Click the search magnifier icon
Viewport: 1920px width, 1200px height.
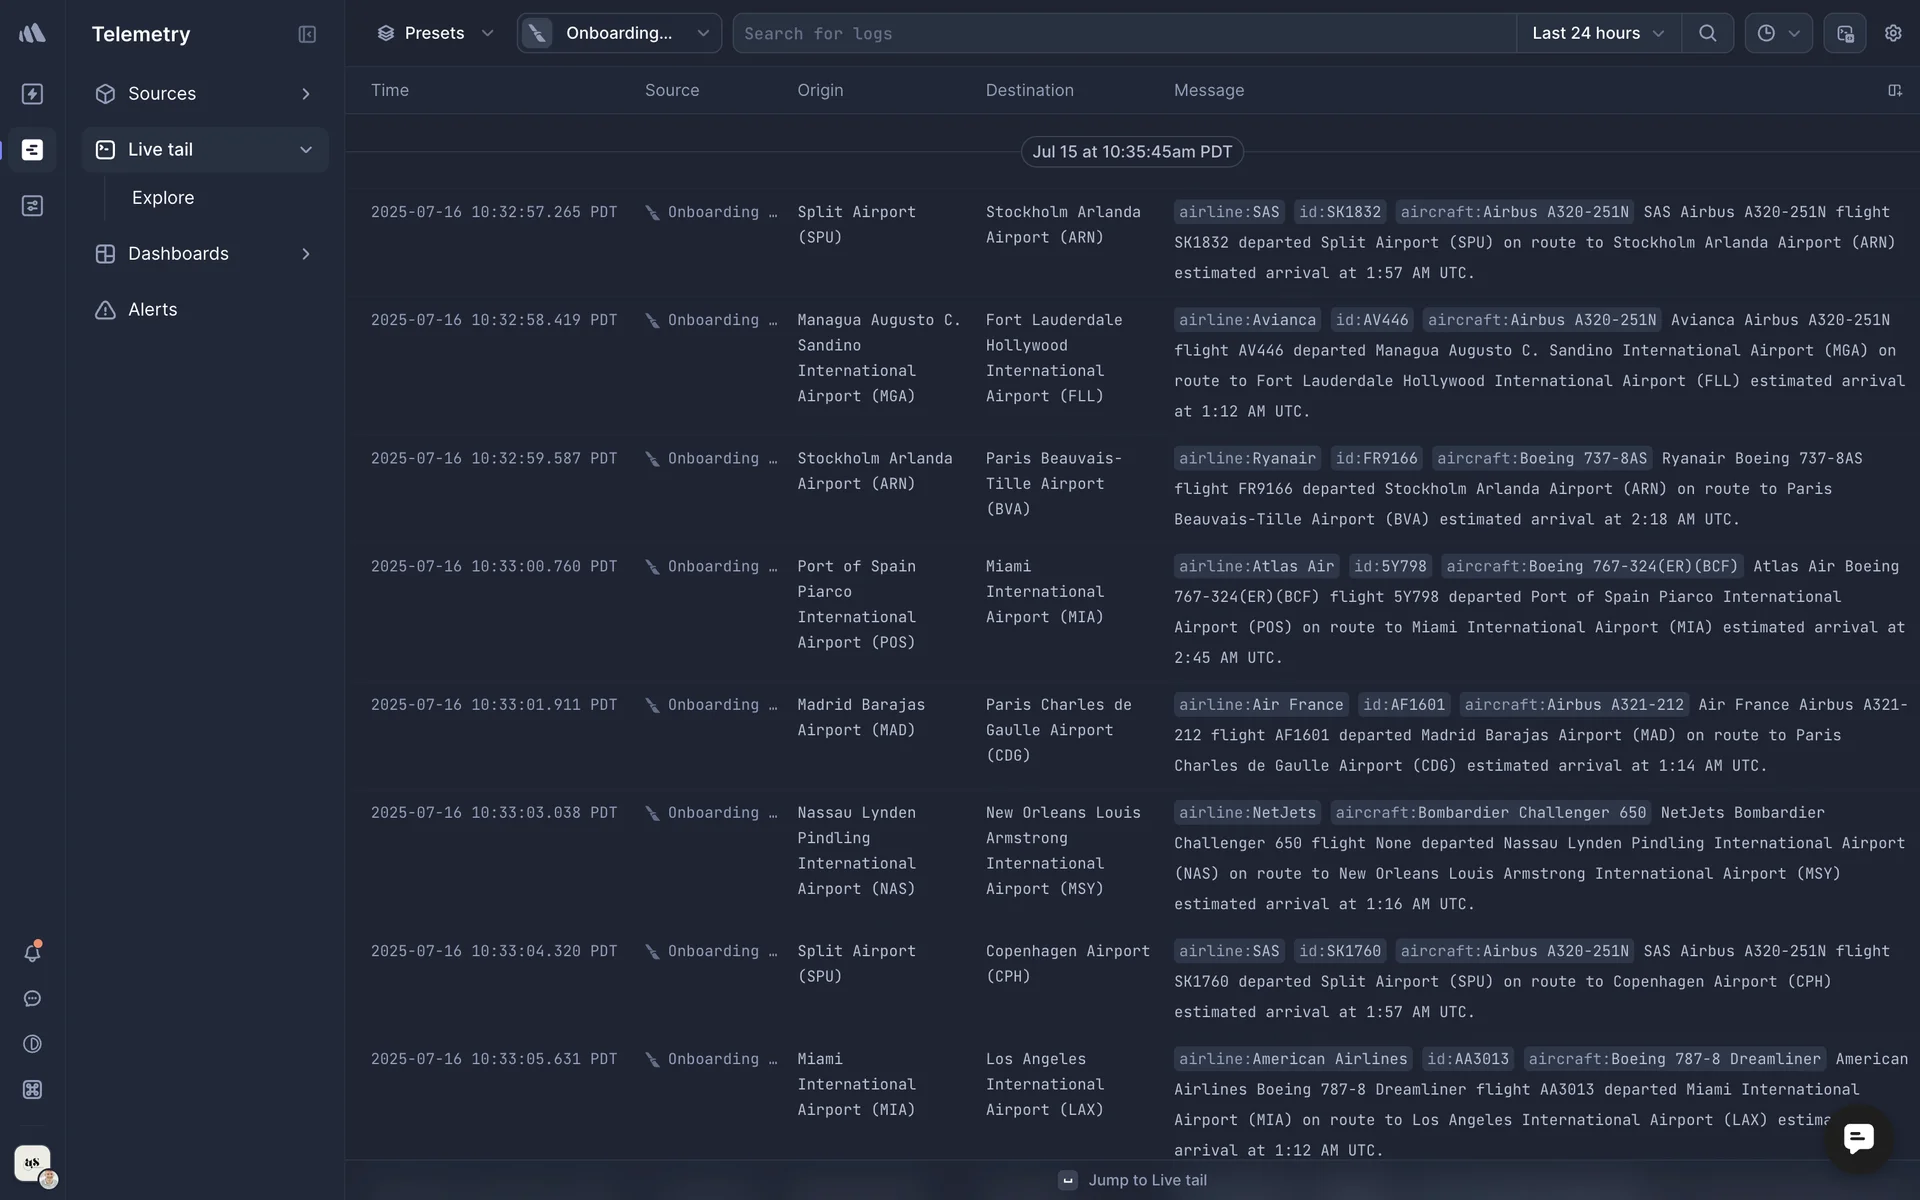click(1707, 33)
